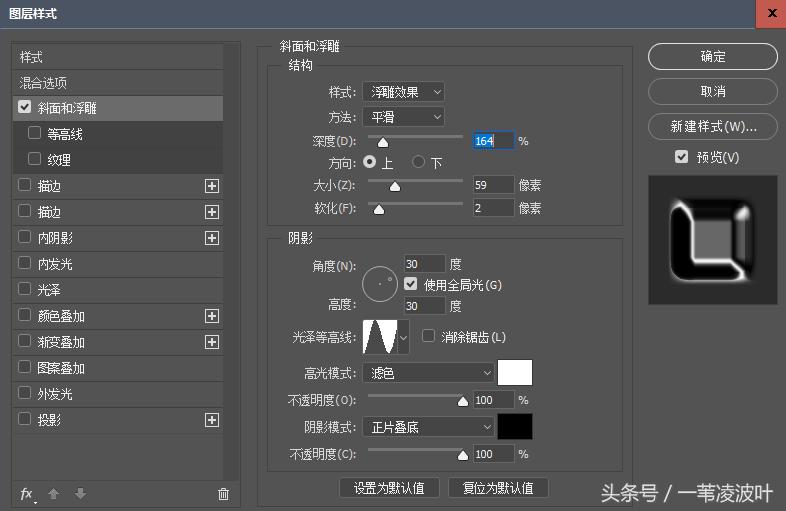Click the 大小 slider handle
Screen dimensions: 786x511
point(395,187)
